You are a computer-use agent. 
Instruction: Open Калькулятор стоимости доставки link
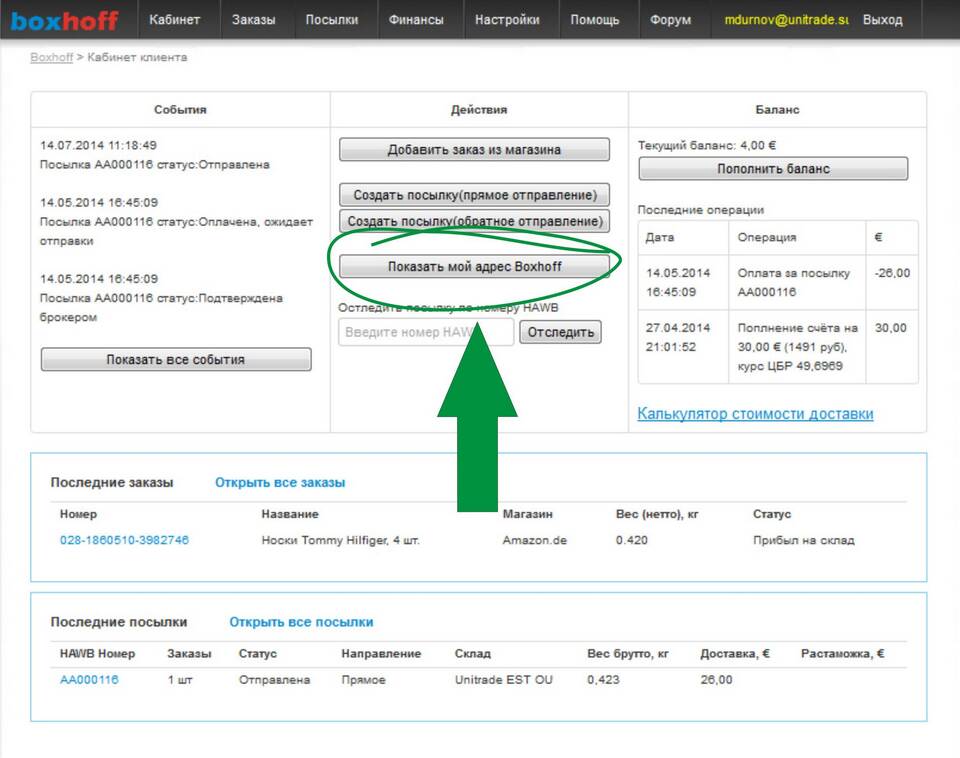point(755,414)
